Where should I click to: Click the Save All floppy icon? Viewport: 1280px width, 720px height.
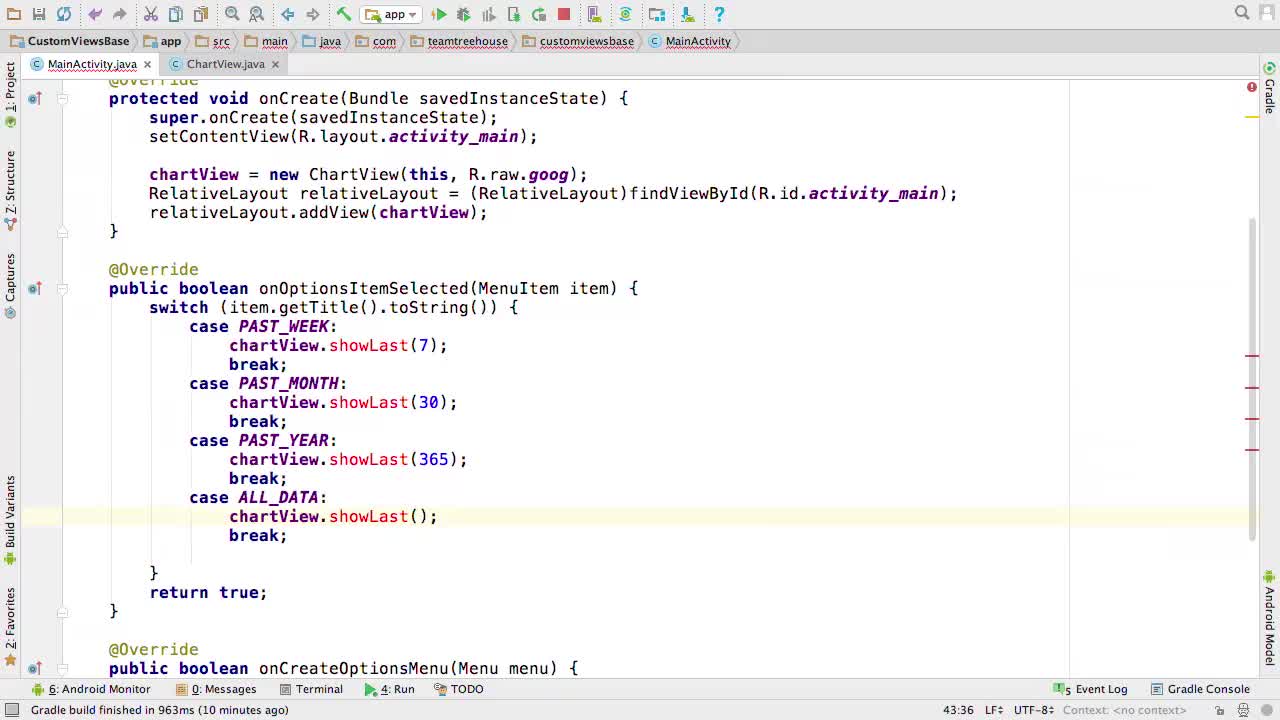39,14
